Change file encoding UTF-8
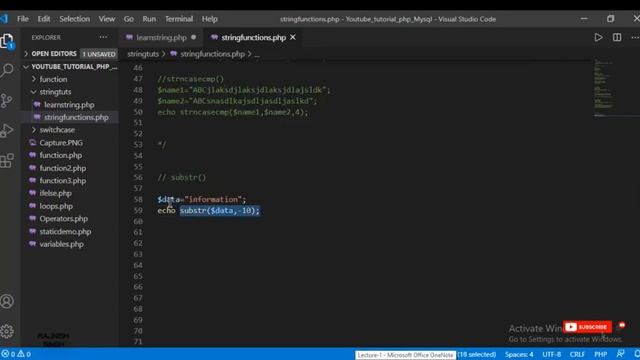 551,354
